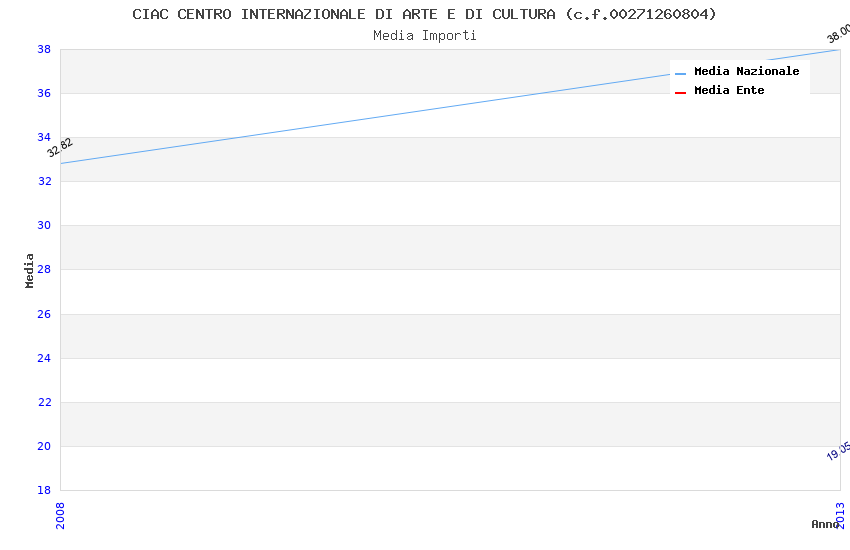
Task: Click the Media y-axis title
Action: pyautogui.click(x=29, y=270)
